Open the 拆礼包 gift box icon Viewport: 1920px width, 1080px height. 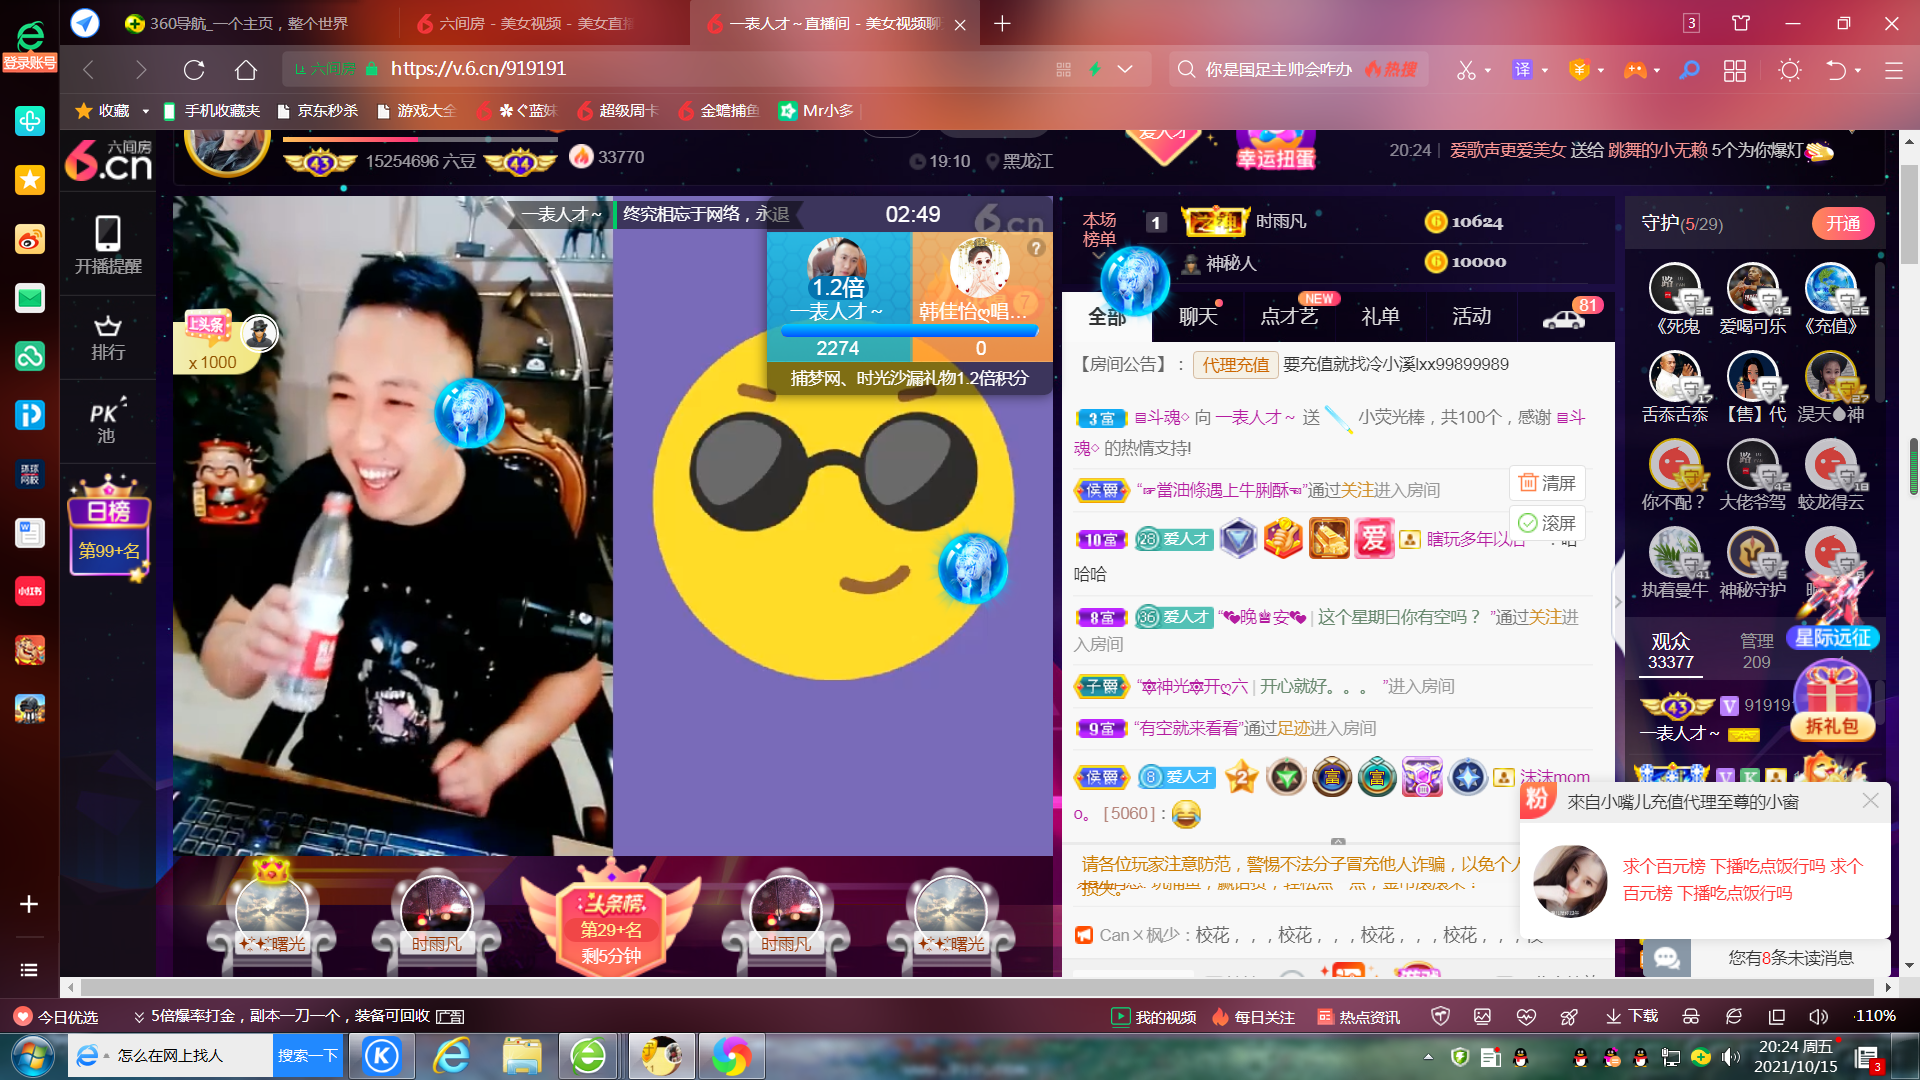1831,703
